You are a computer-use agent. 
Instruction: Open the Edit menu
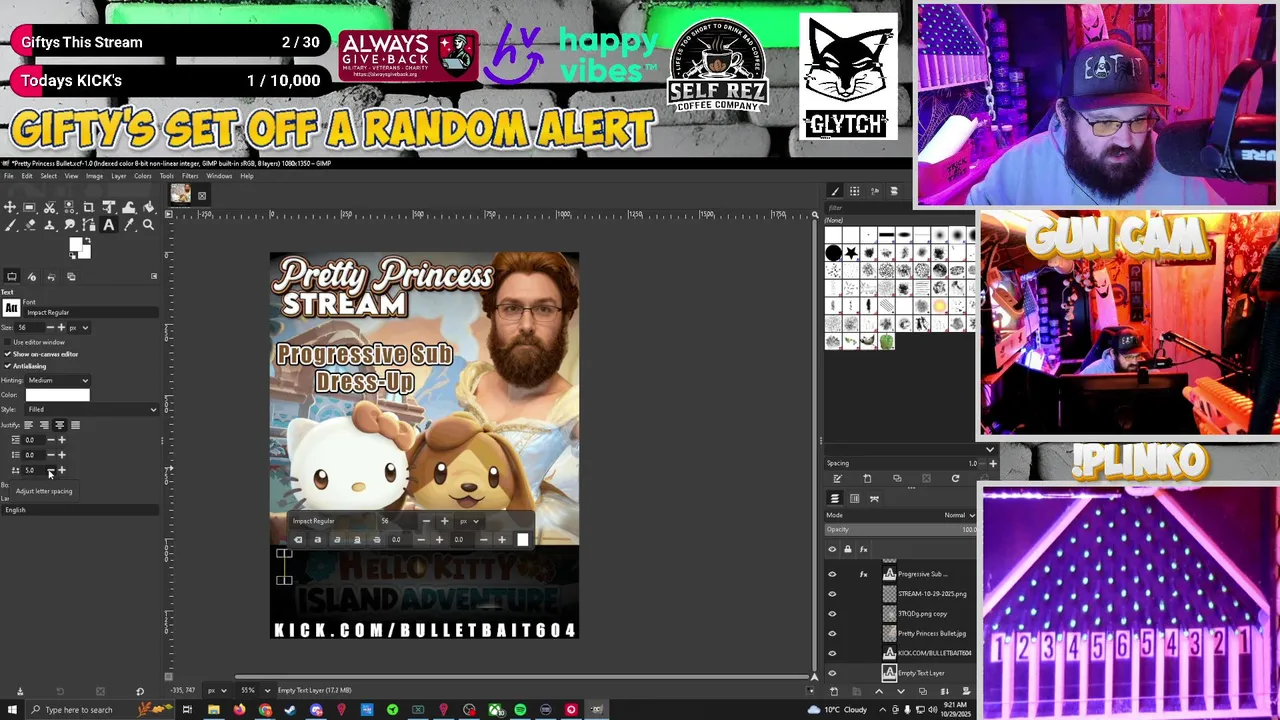pos(27,176)
